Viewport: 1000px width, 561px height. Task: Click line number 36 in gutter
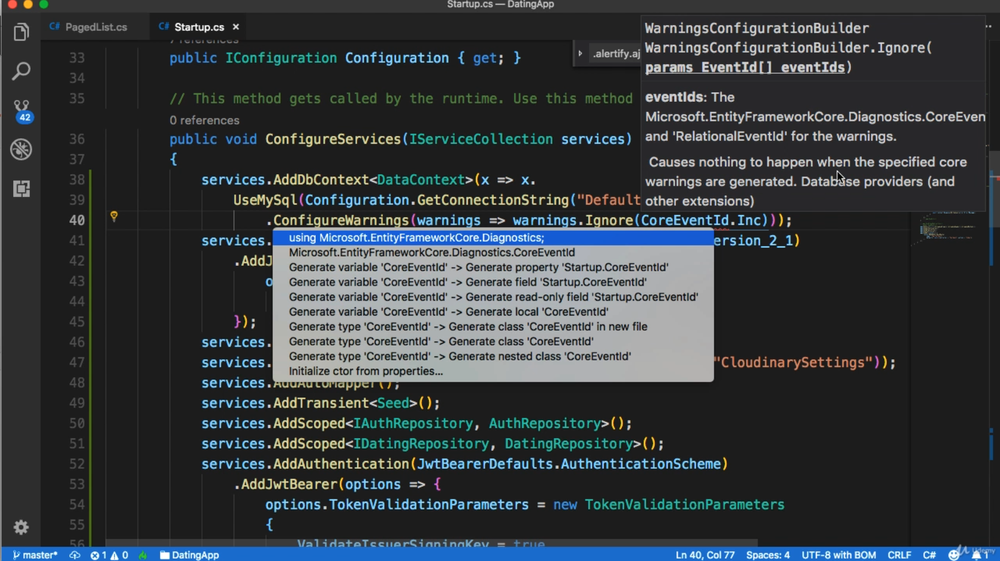pos(77,139)
